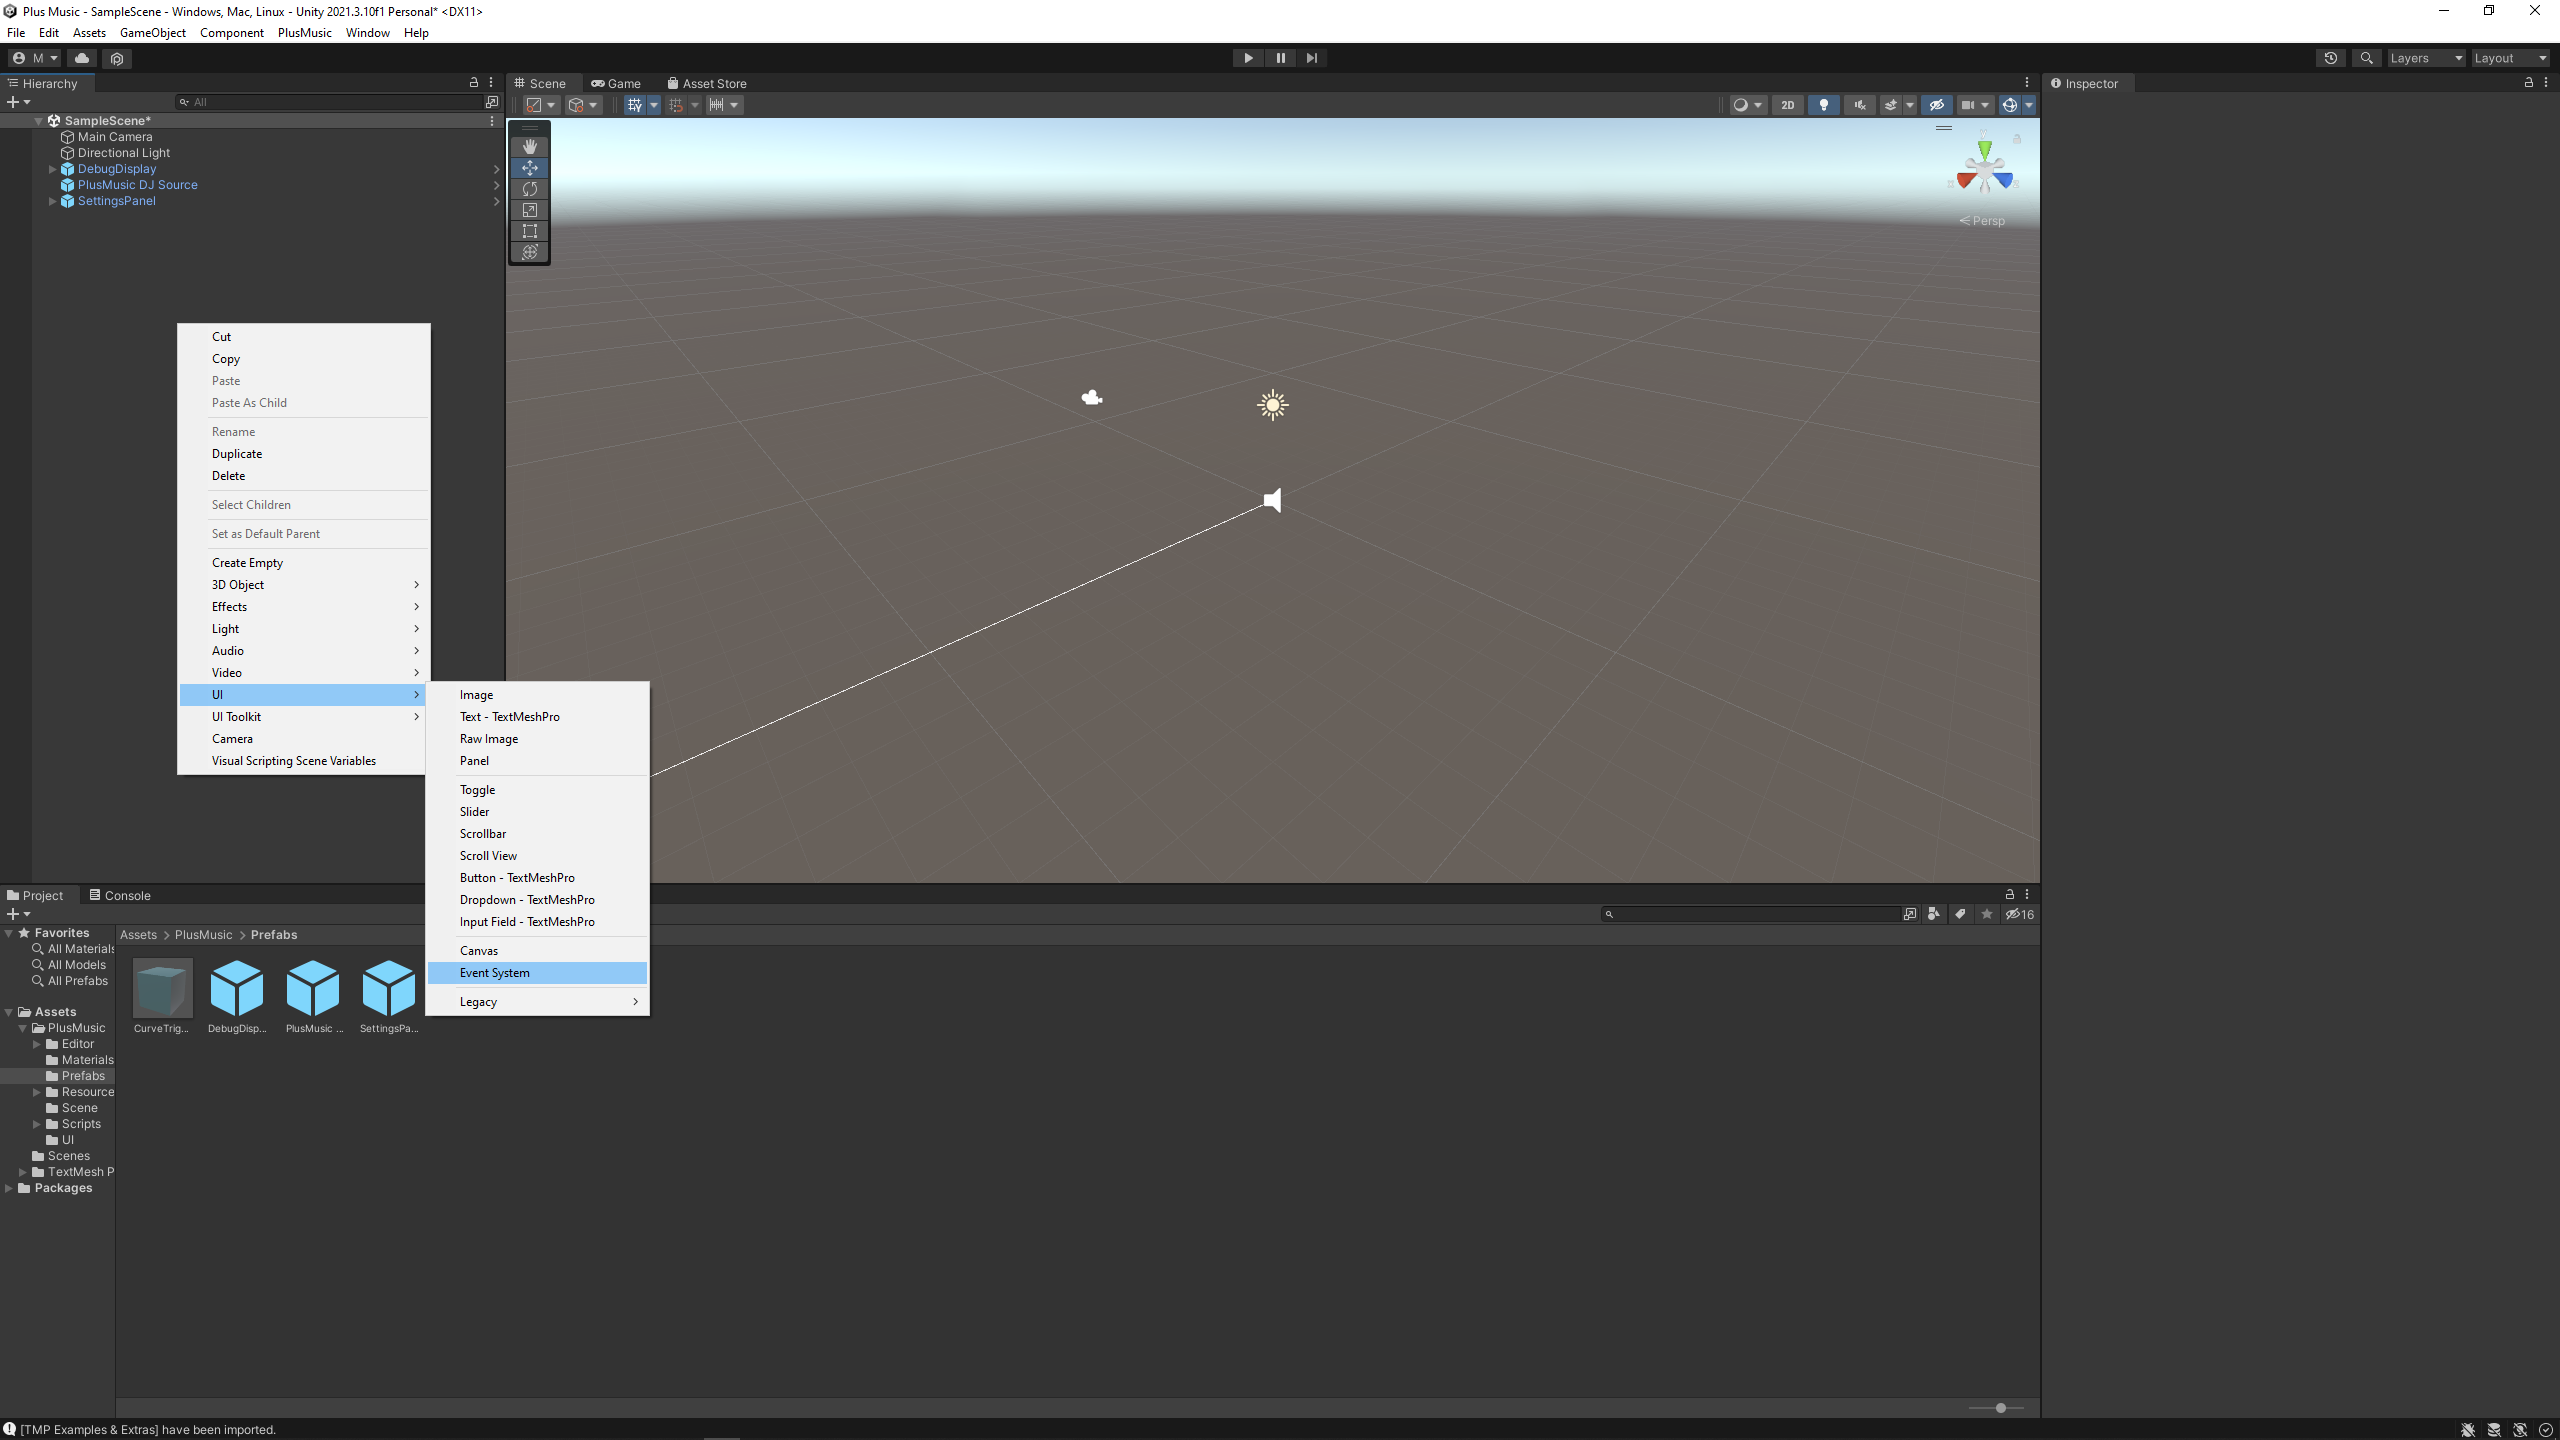2560x1440 pixels.
Task: Open the Undo History icon
Action: coord(2331,58)
